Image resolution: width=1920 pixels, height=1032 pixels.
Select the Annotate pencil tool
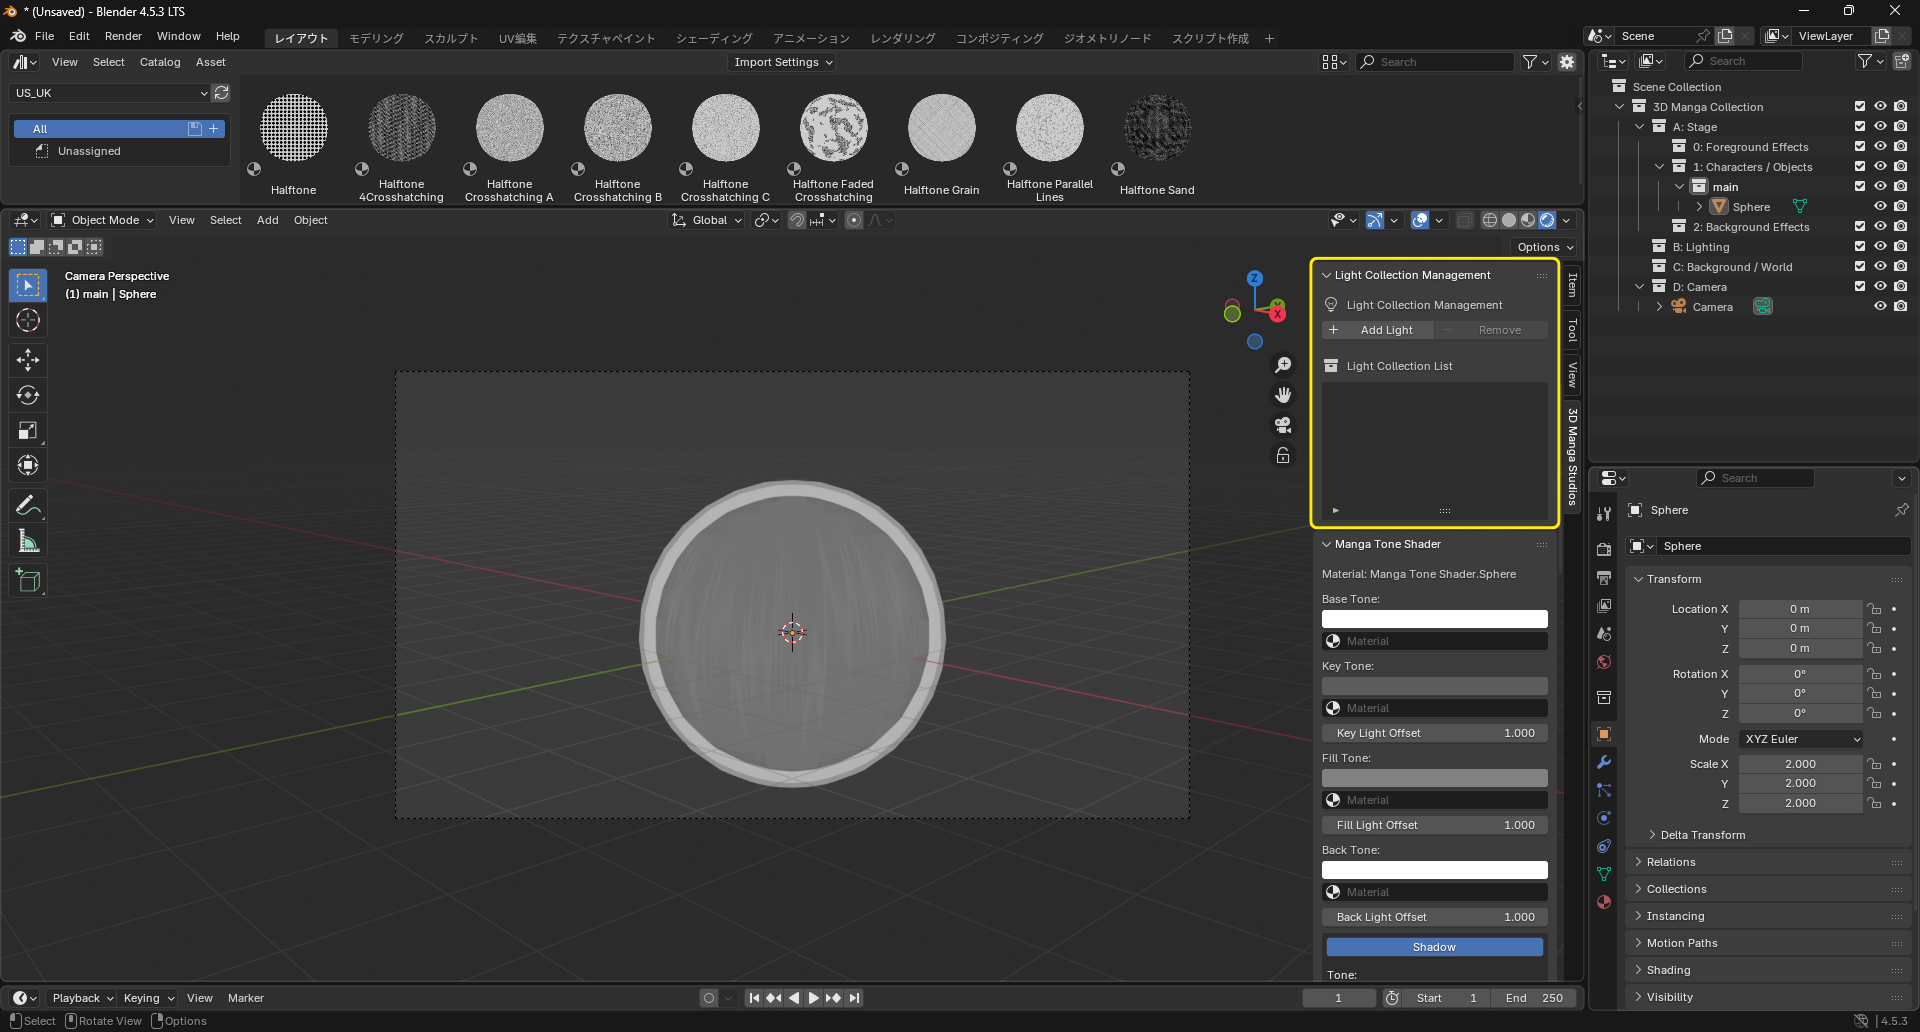(28, 505)
